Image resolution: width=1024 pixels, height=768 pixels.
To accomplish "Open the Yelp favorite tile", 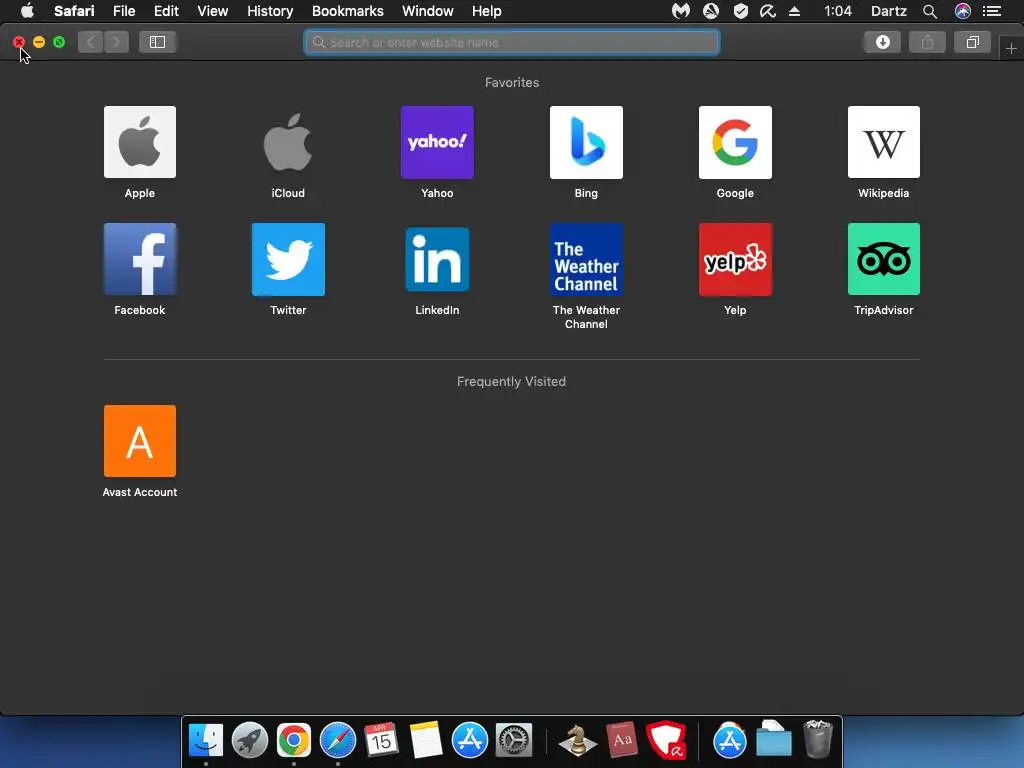I will coord(735,259).
